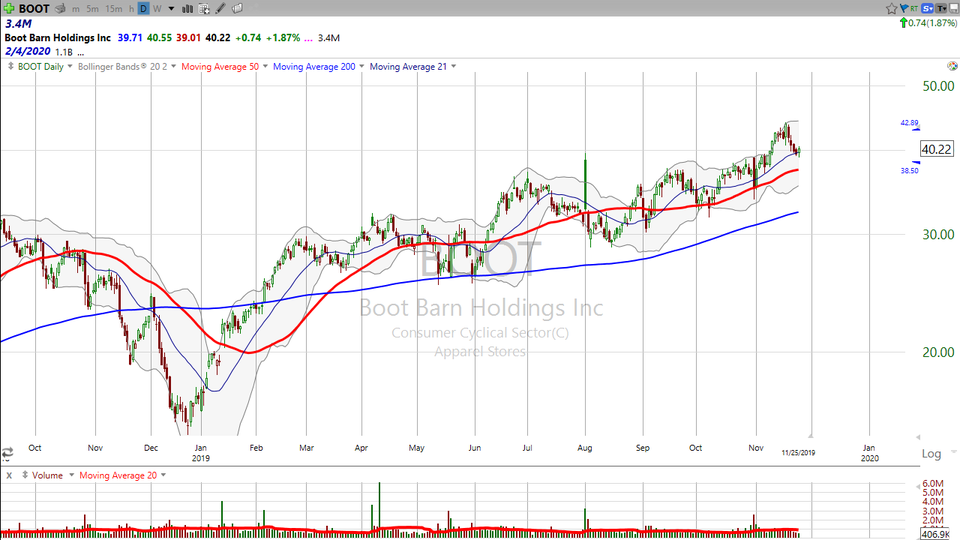
Task: Expand the Moving Average 200 dropdown
Action: coord(362,66)
